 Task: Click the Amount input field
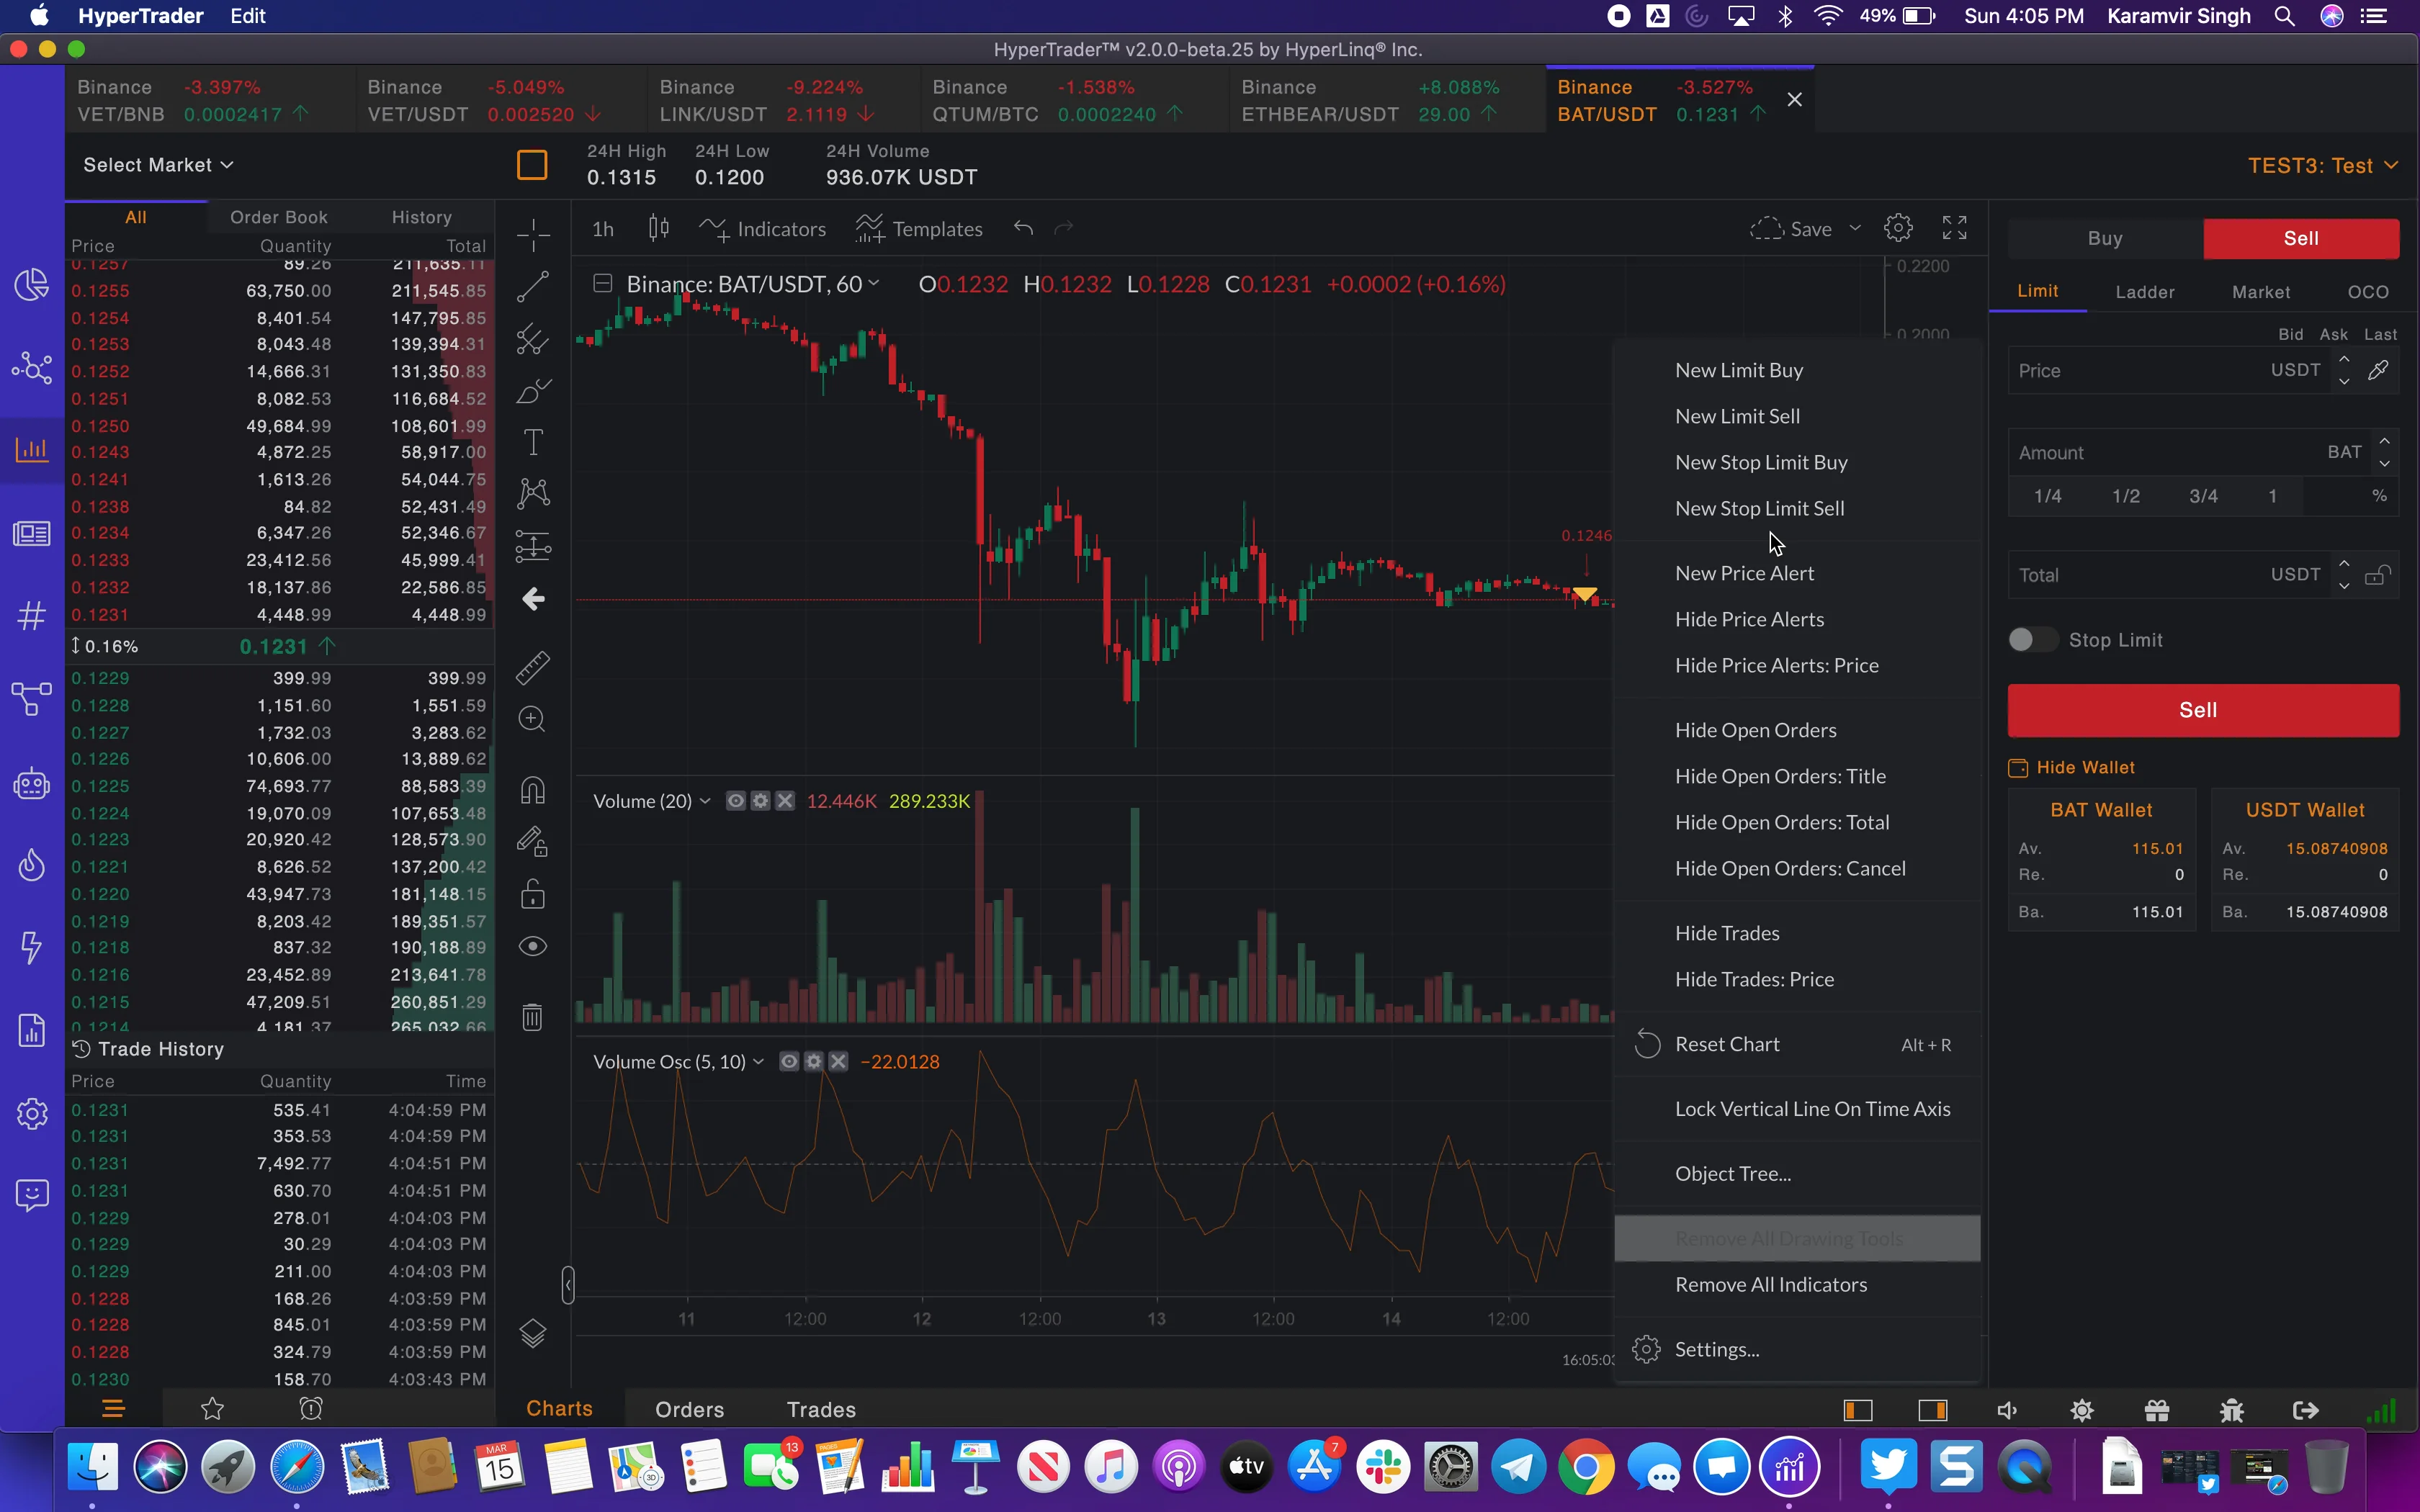[2150, 452]
